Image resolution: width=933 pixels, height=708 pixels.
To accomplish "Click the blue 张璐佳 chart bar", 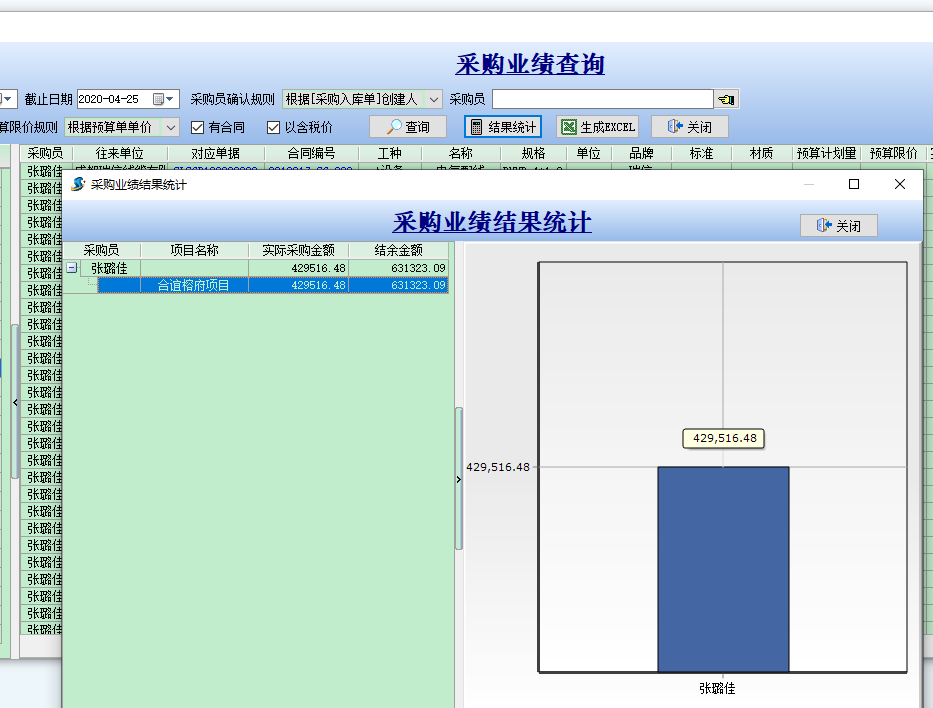I will 723,568.
